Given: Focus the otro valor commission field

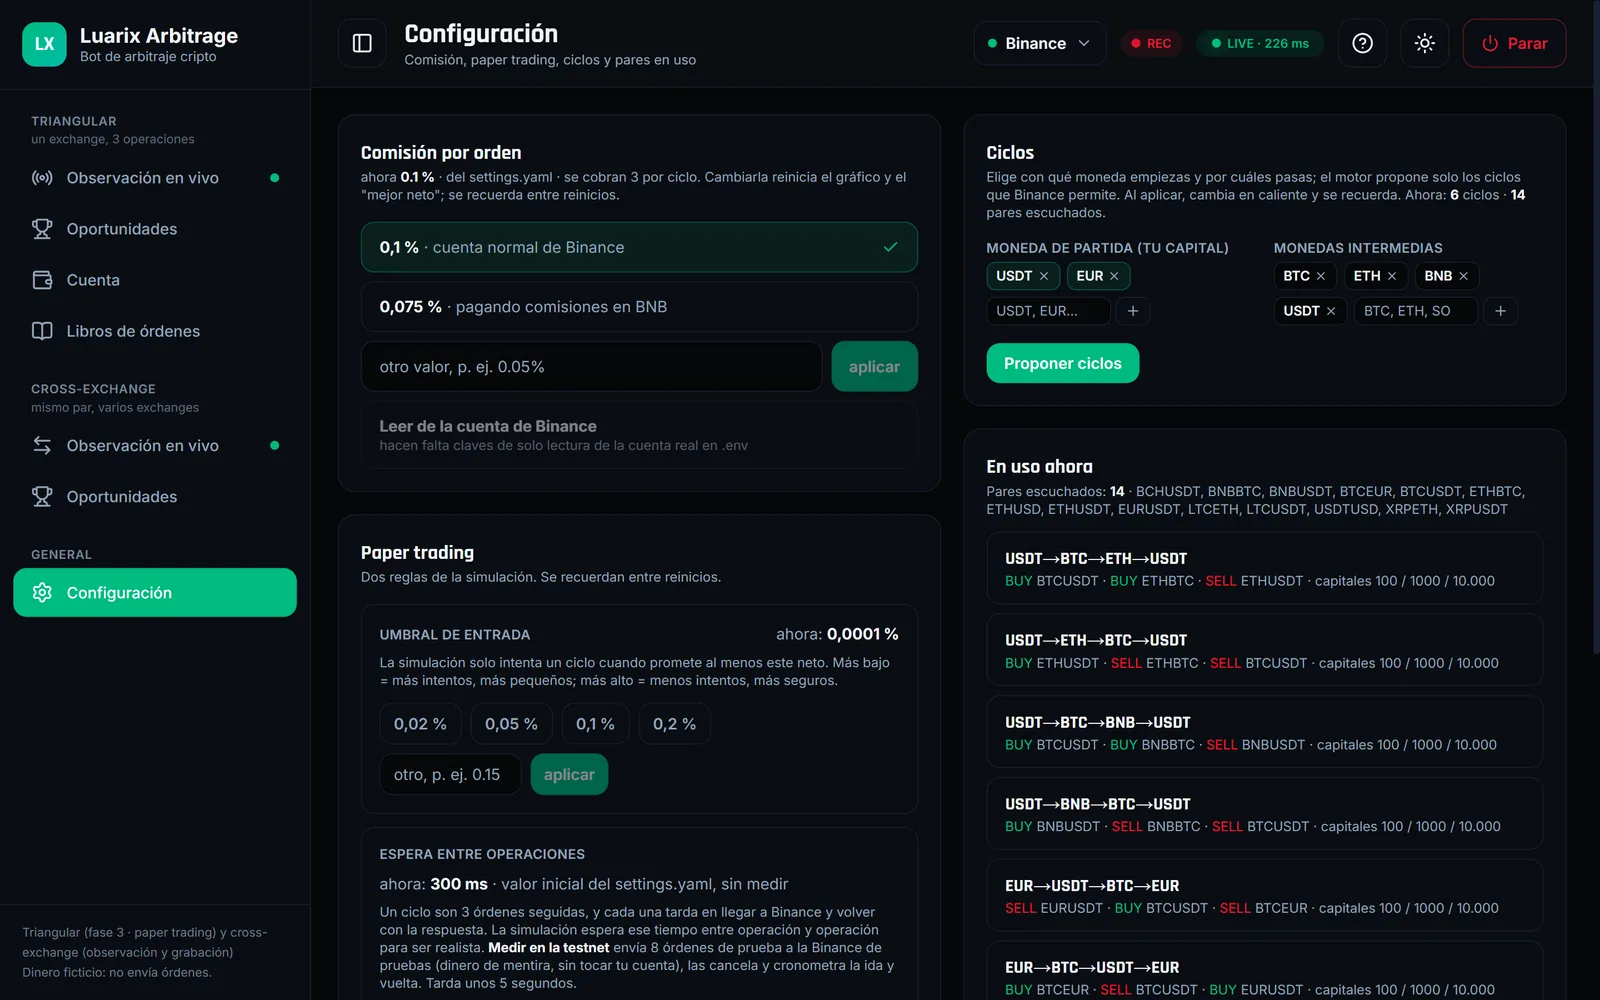Looking at the screenshot, I should [591, 367].
